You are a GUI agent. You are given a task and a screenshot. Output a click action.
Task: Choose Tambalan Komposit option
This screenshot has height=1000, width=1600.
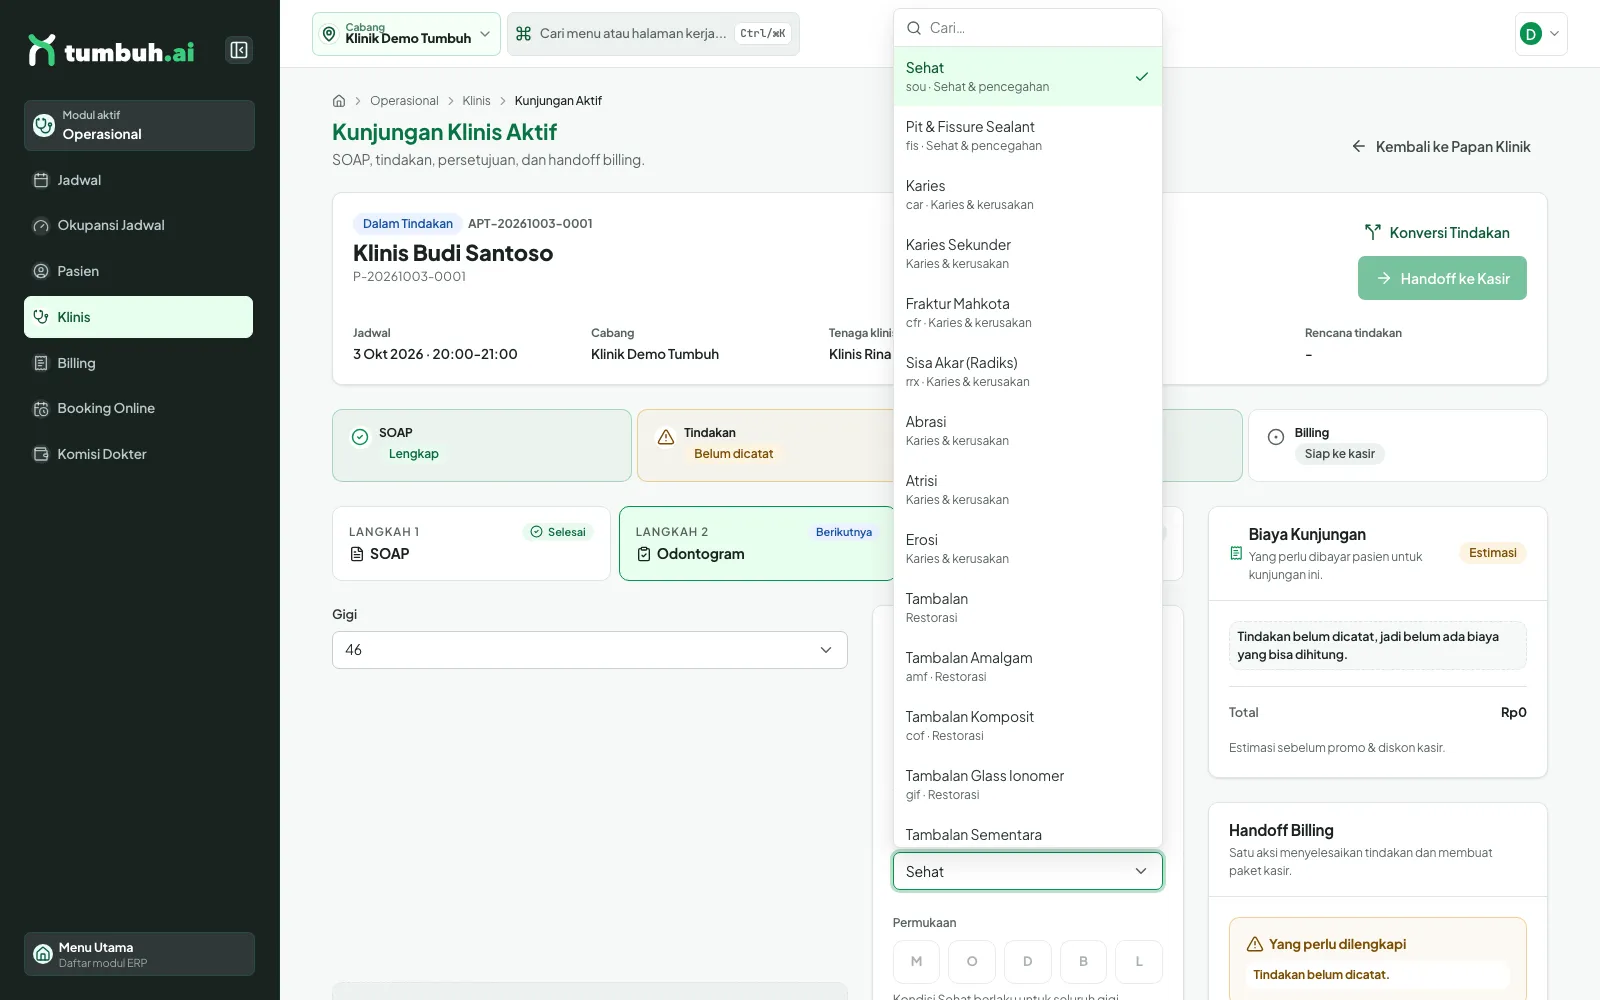coord(1028,725)
